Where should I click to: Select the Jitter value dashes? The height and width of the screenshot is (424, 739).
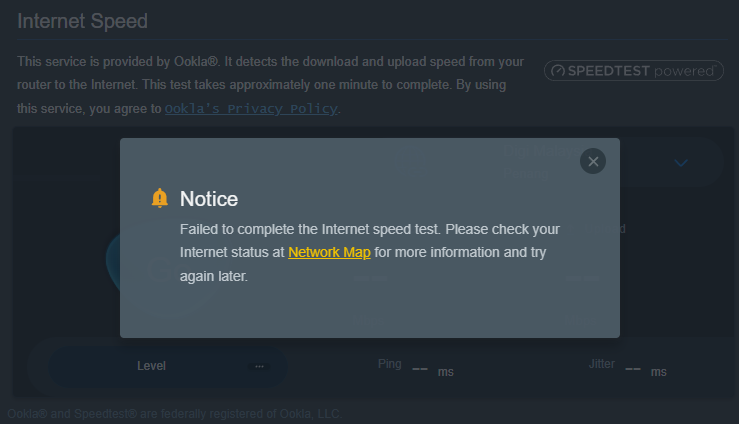pyautogui.click(x=632, y=369)
